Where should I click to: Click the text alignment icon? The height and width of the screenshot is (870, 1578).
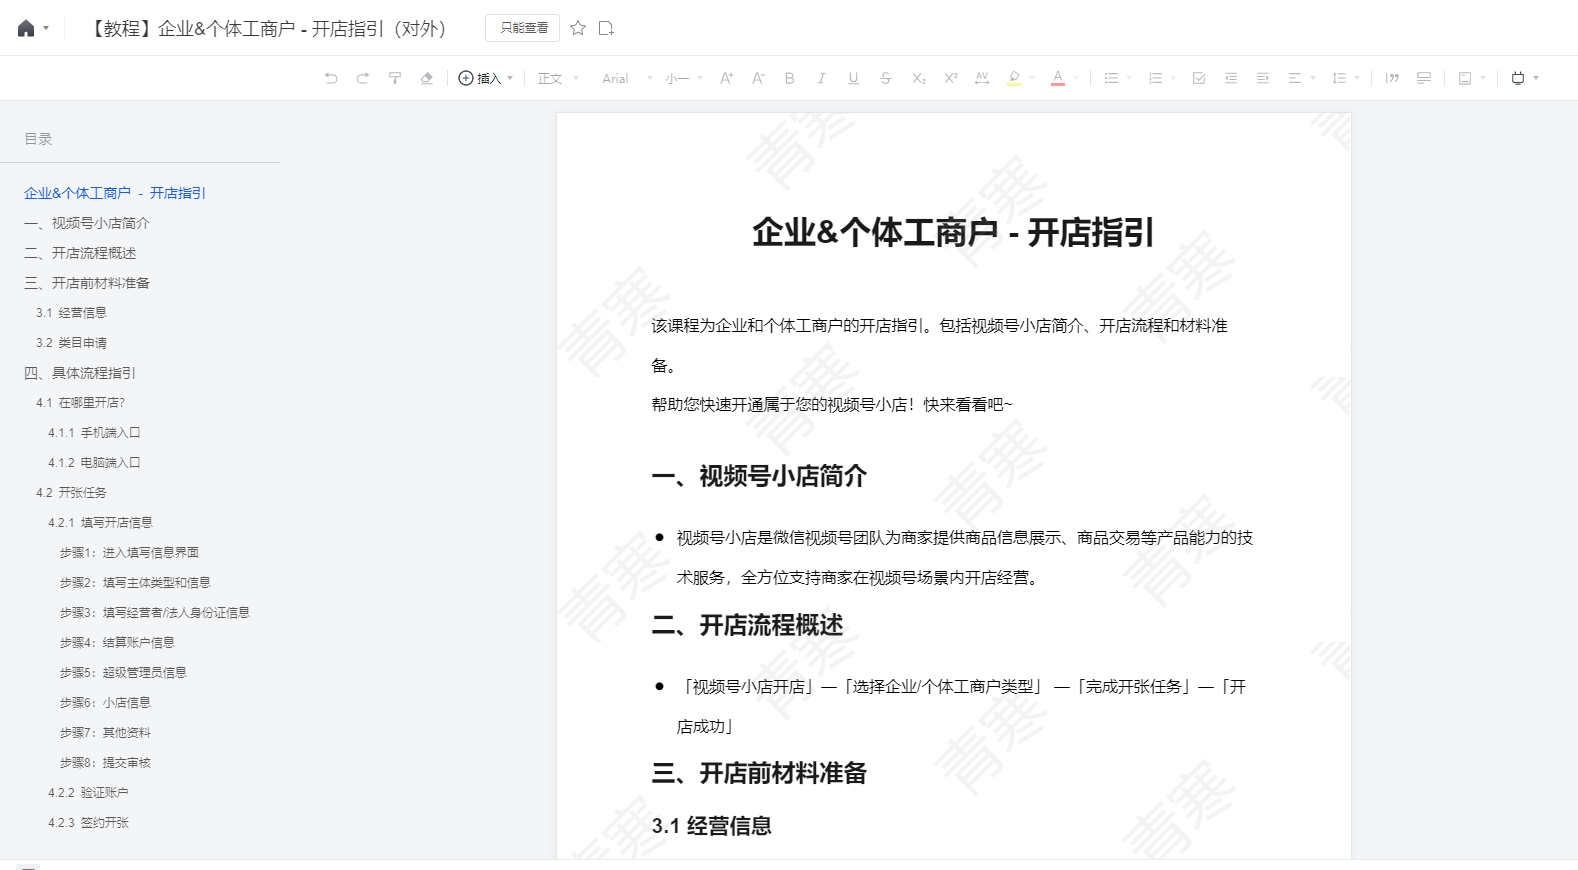click(x=1295, y=78)
